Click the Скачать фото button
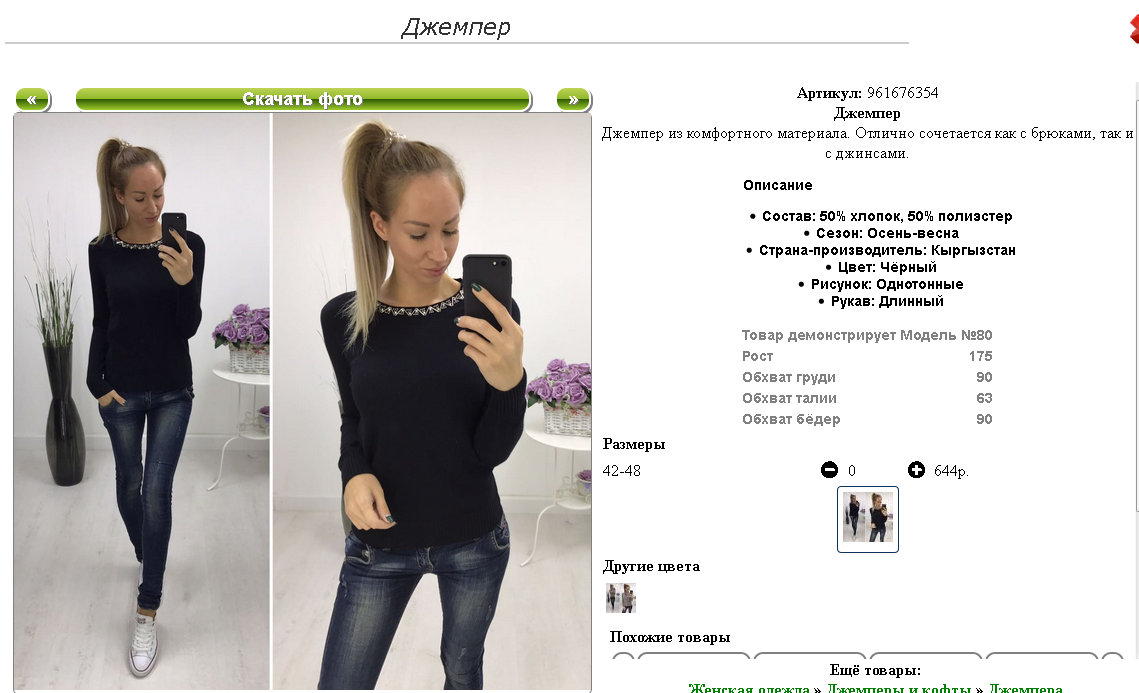1139x693 pixels. 303,100
